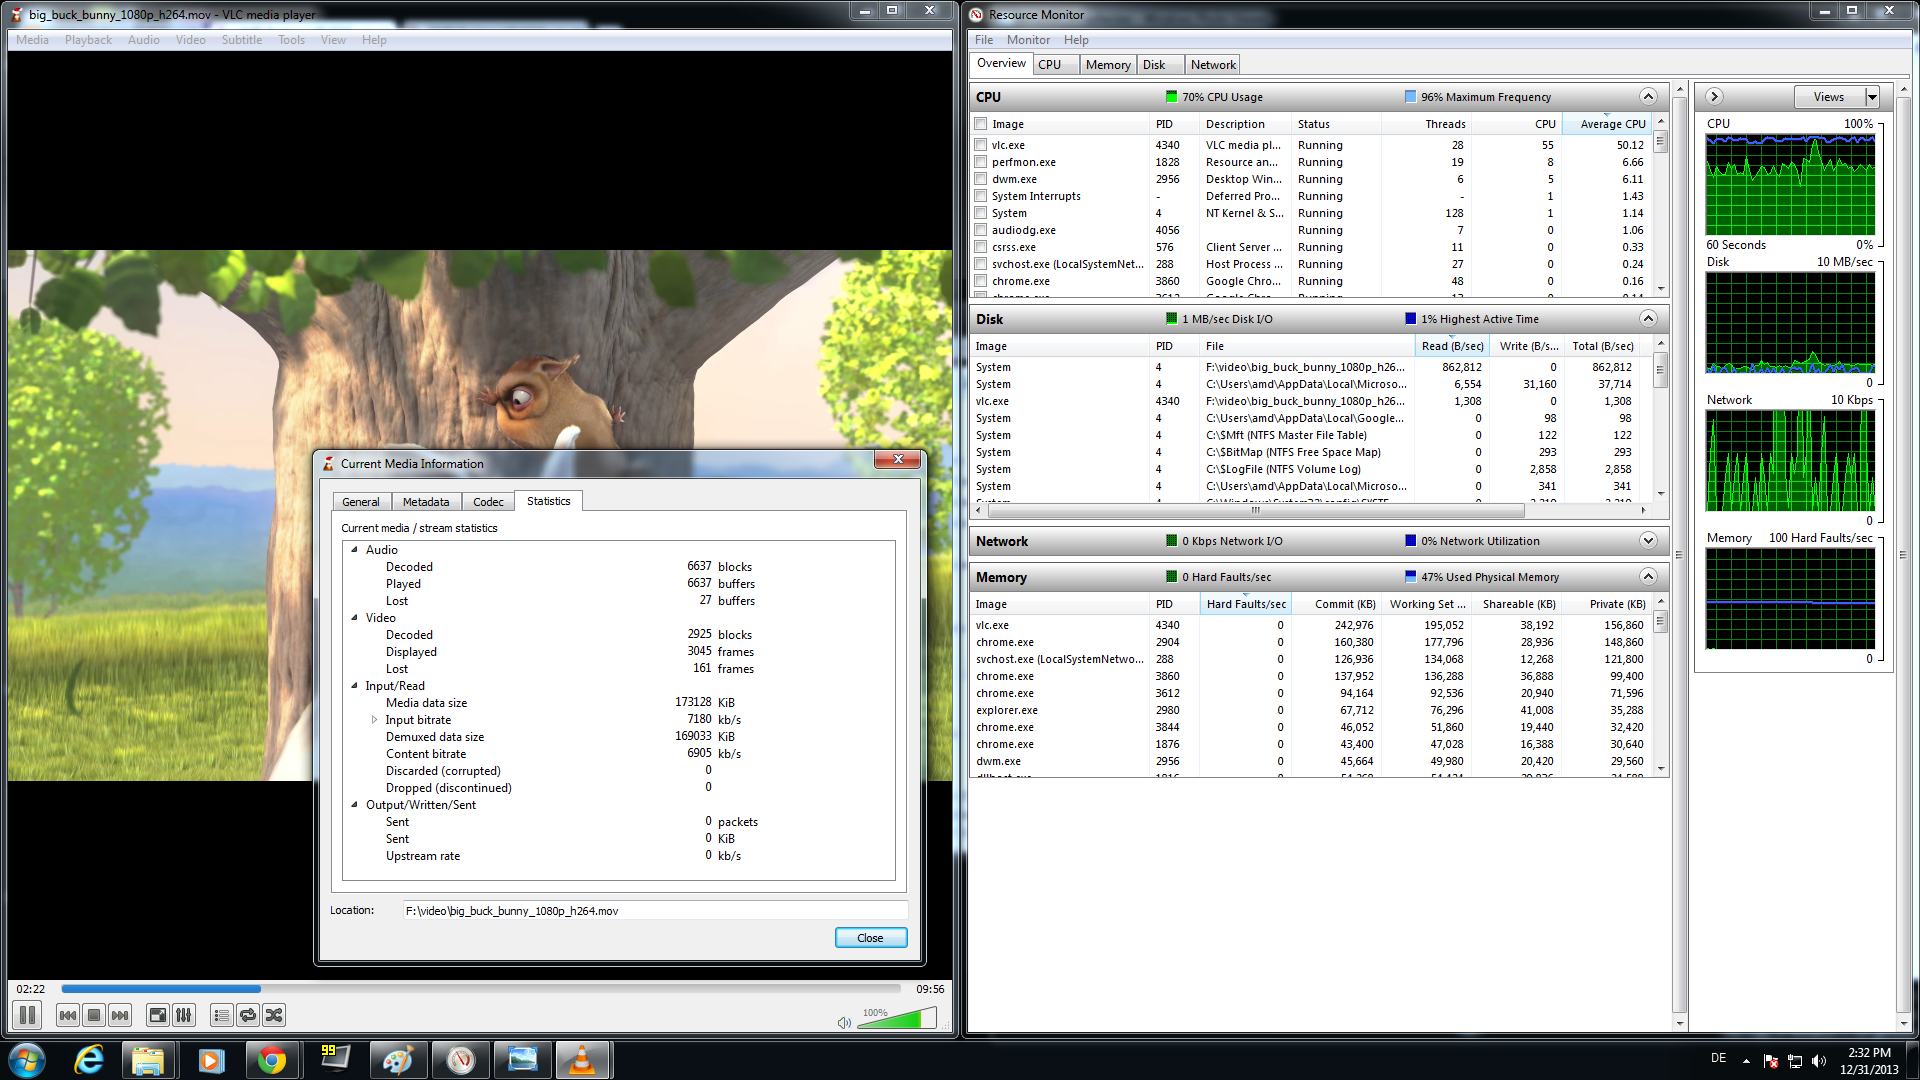The width and height of the screenshot is (1920, 1080).
Task: Collapse Video statistics tree node
Action: point(354,617)
